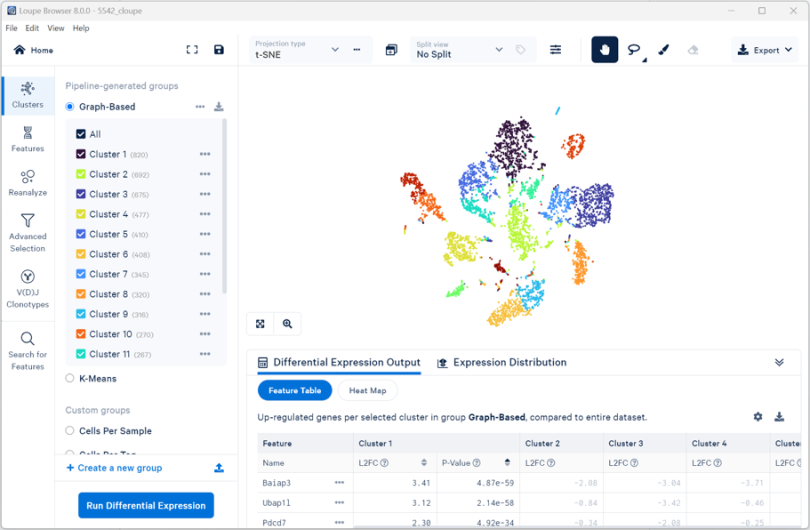This screenshot has height=530, width=810.
Task: Click Create a new group link
Action: (x=114, y=468)
